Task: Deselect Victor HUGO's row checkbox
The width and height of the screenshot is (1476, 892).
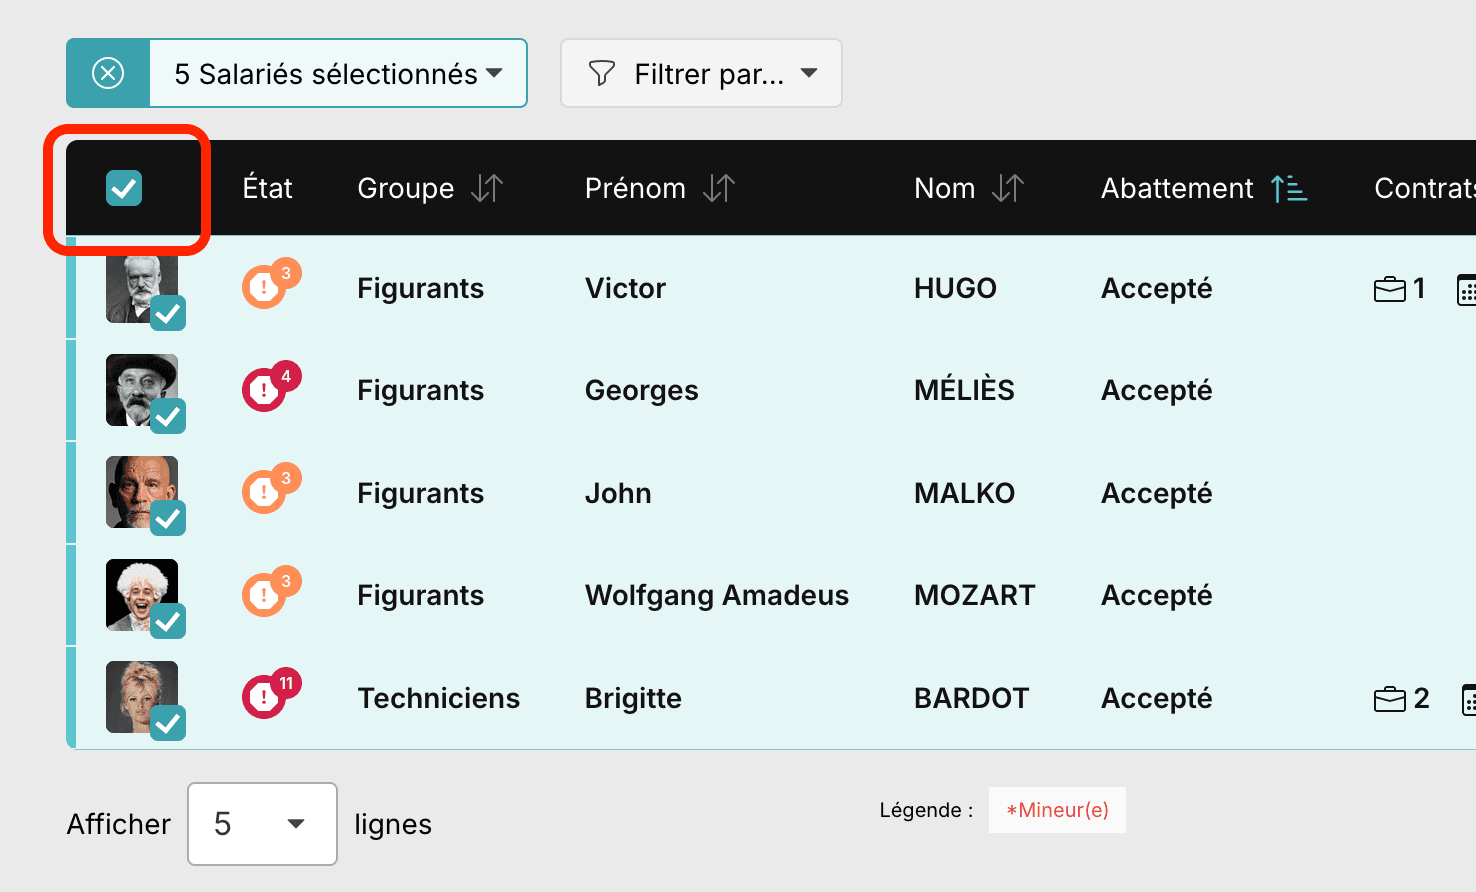Action: point(168,313)
